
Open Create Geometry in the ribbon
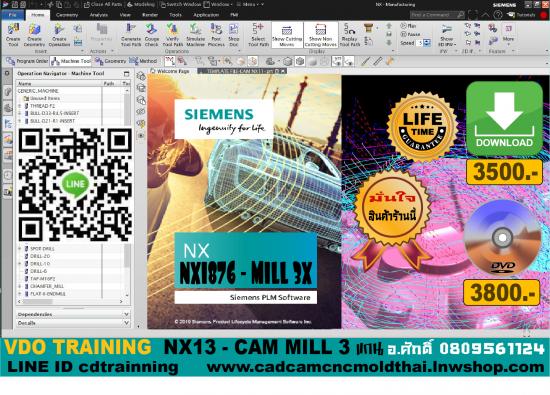click(34, 35)
